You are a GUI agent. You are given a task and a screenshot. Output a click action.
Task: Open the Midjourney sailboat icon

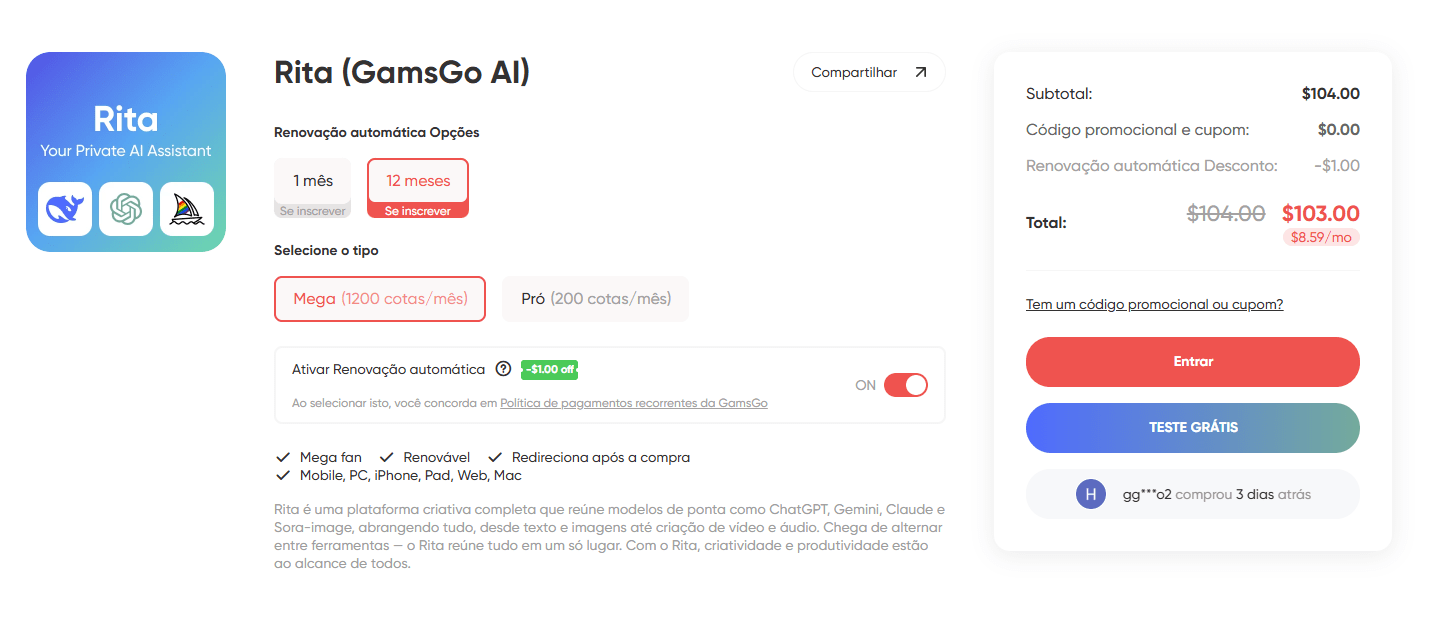(187, 208)
